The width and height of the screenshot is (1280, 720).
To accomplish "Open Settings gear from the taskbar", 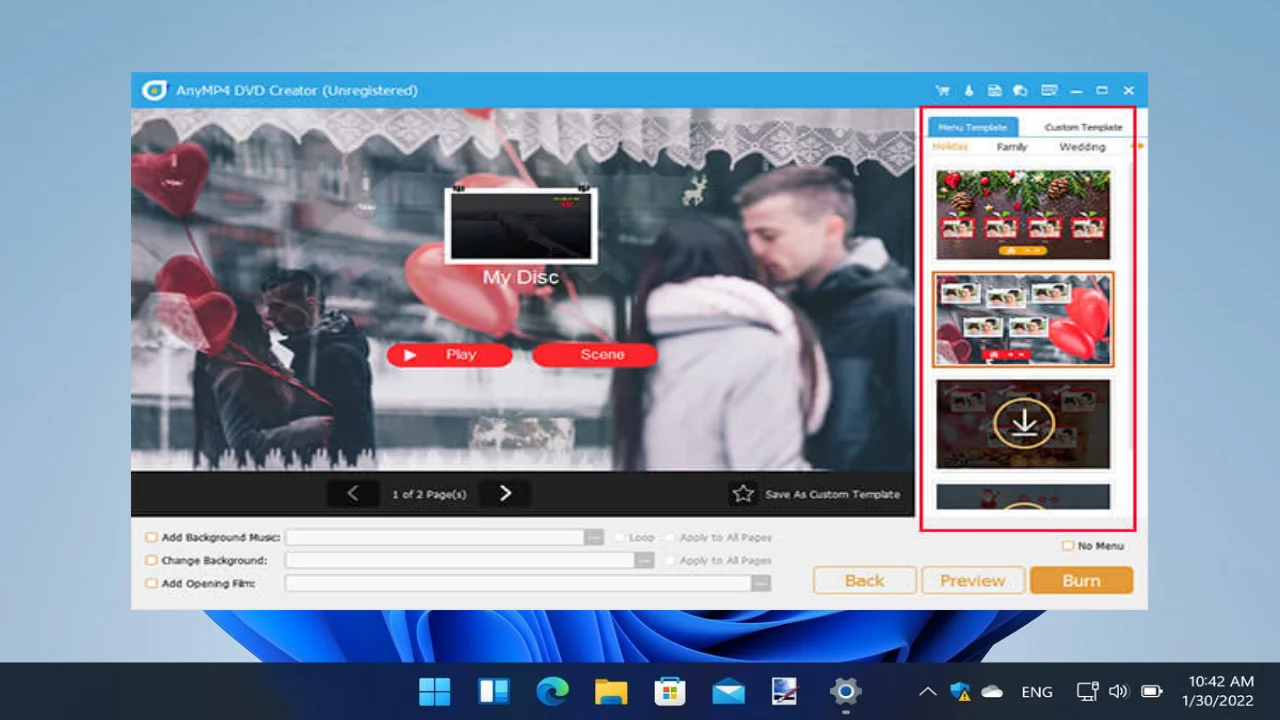I will point(845,691).
